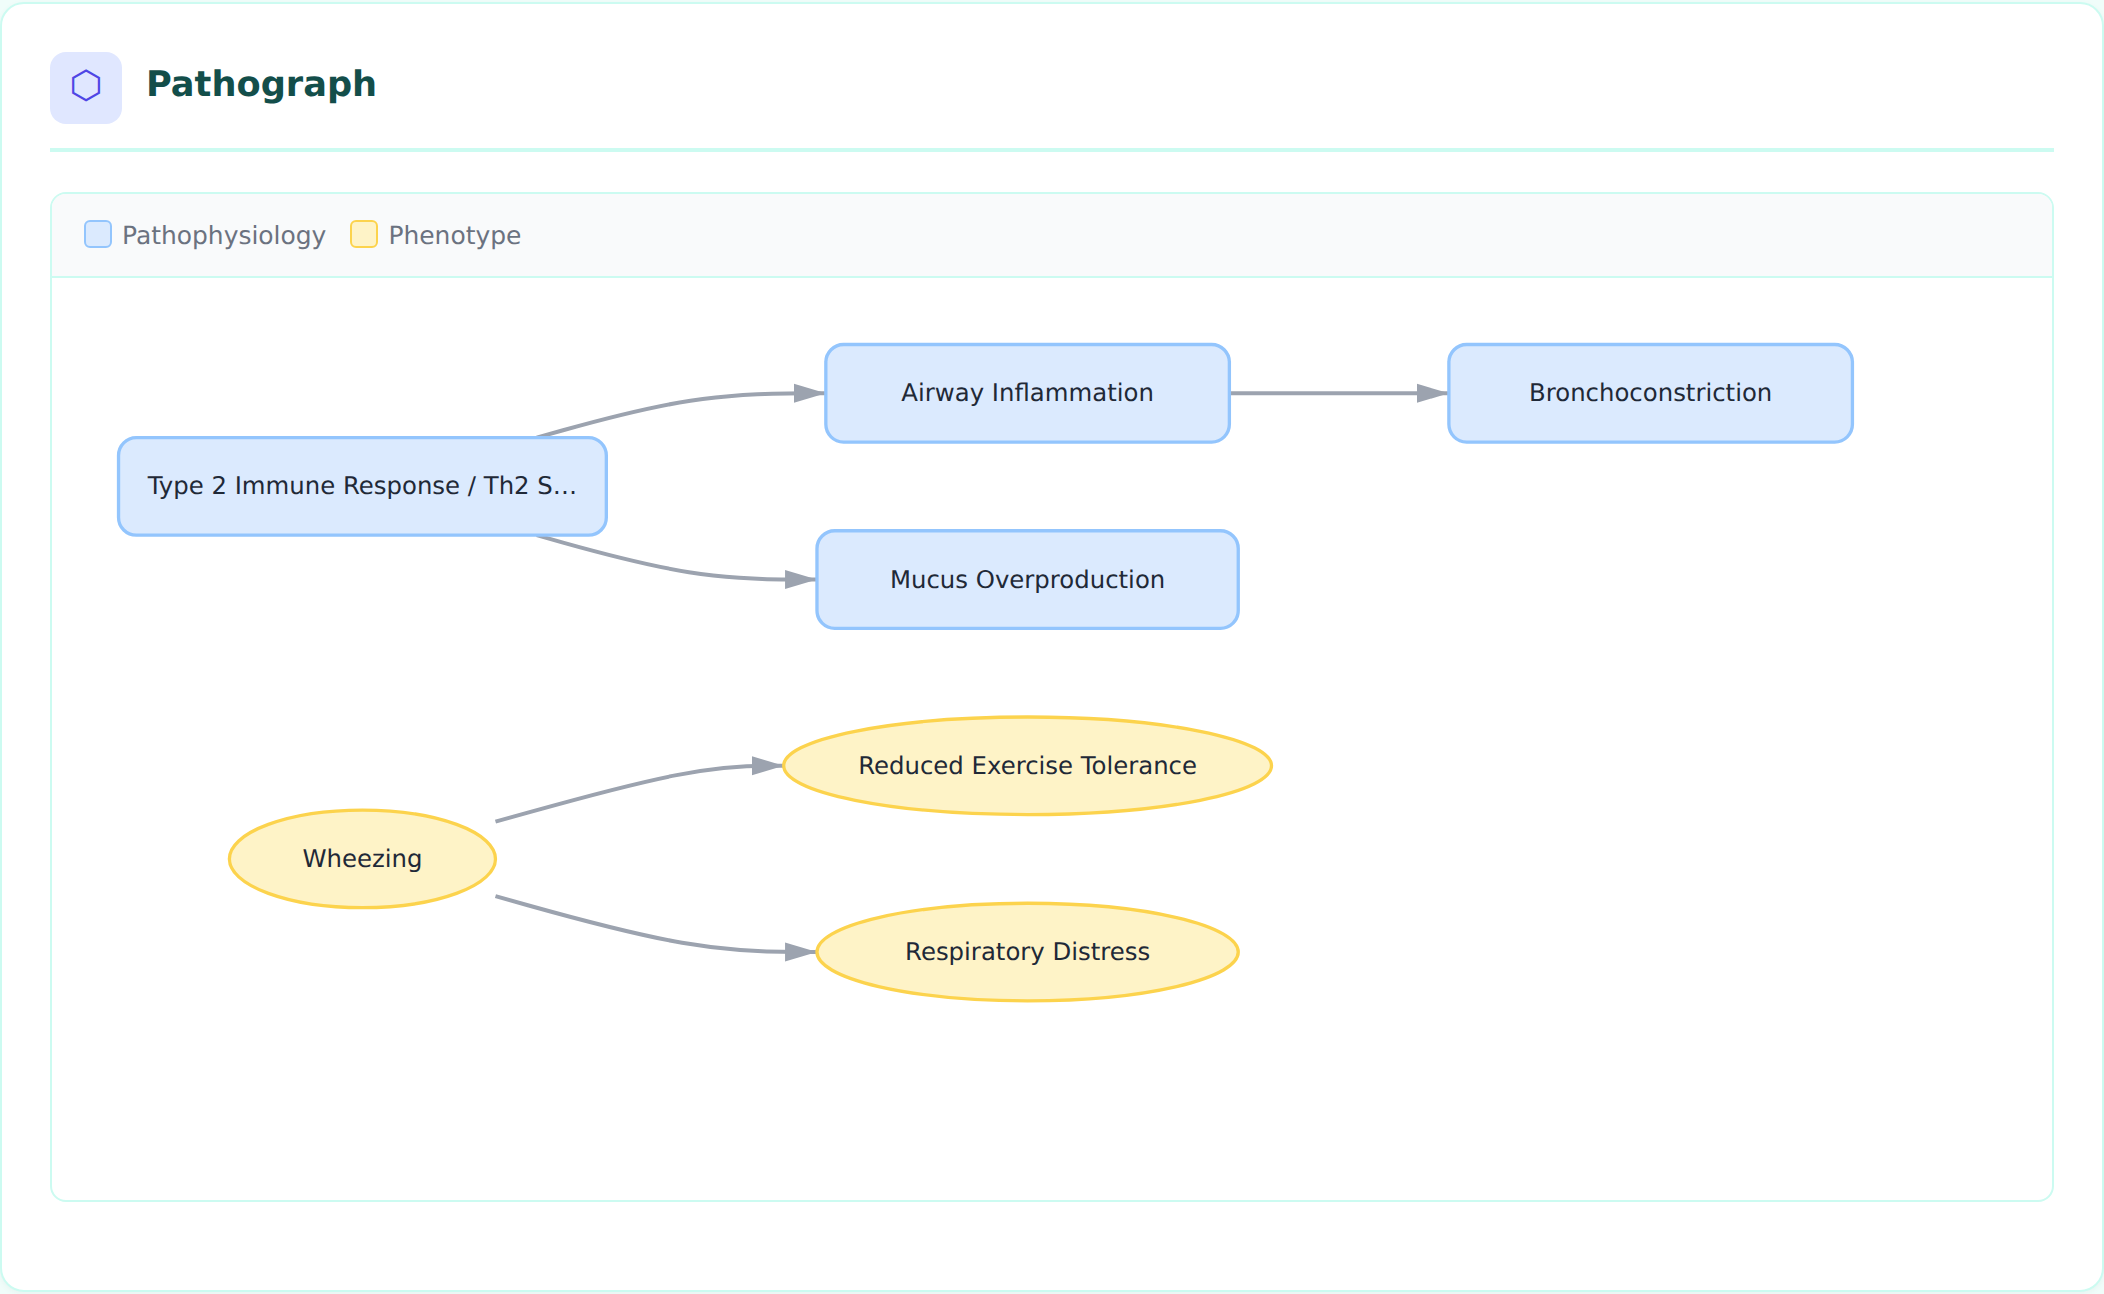Screen dimensions: 2104x1294
Task: Click edge between Airway Inflammation and Bronchoconstriction
Action: click(x=1325, y=393)
